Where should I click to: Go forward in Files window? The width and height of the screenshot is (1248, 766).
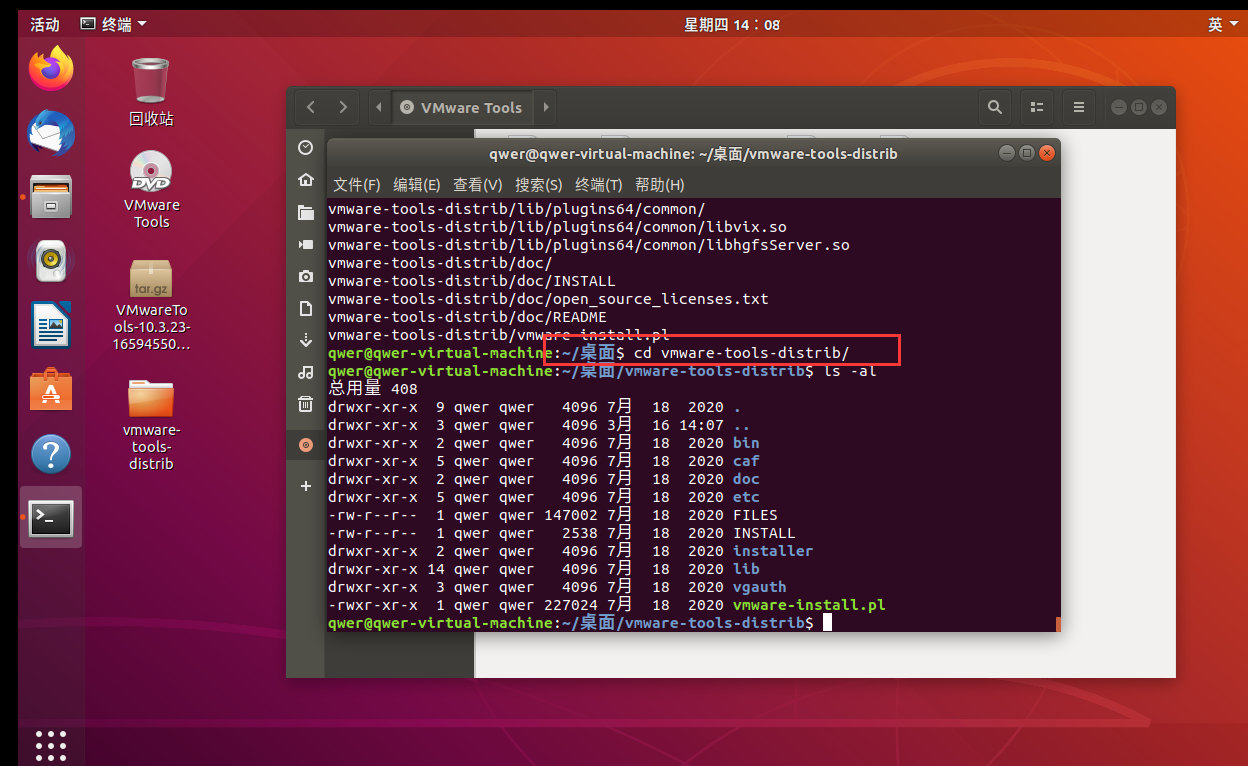click(x=343, y=107)
